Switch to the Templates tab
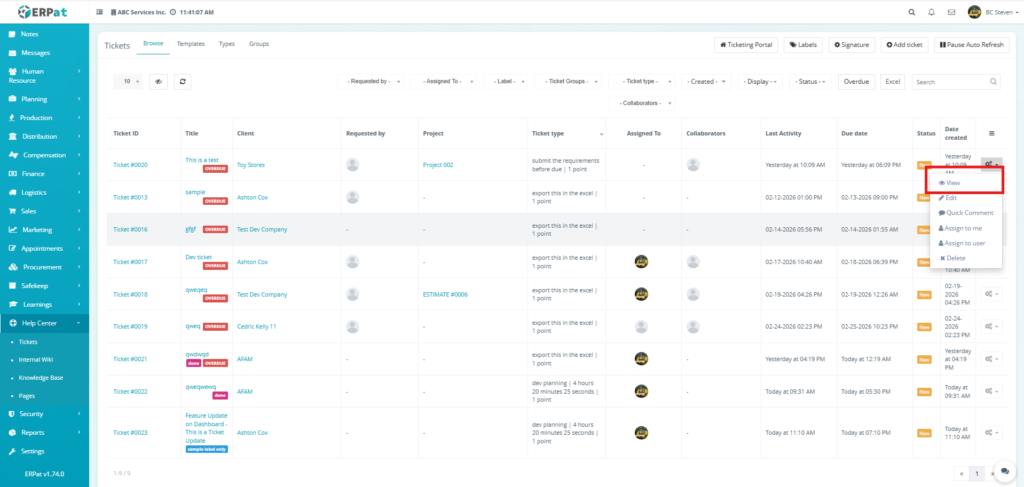1024x487 pixels. click(190, 44)
